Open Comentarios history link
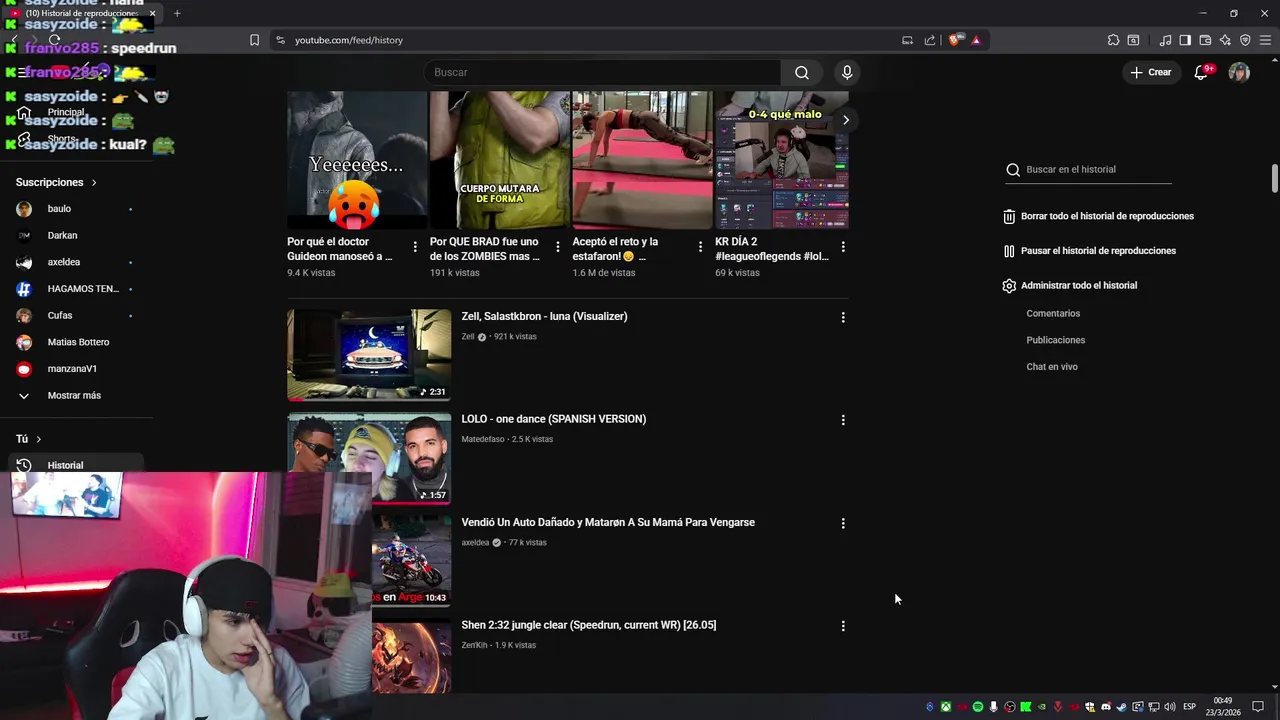This screenshot has height=720, width=1280. (x=1053, y=314)
